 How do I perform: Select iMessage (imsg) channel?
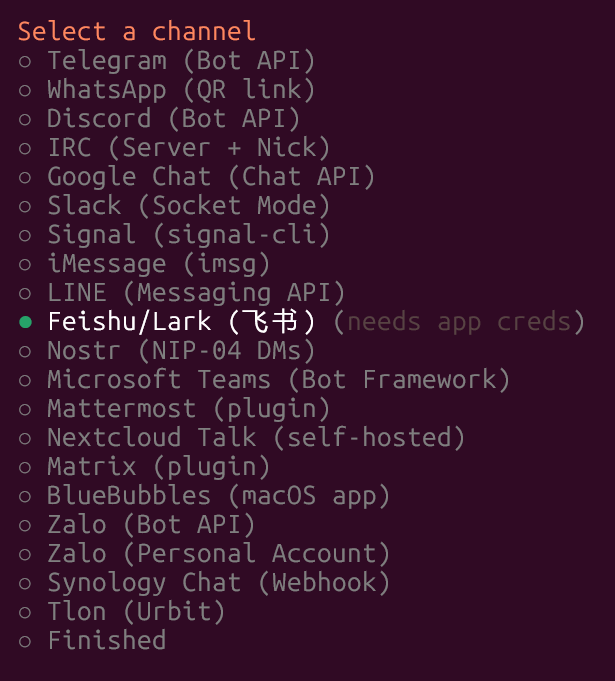coord(158,264)
